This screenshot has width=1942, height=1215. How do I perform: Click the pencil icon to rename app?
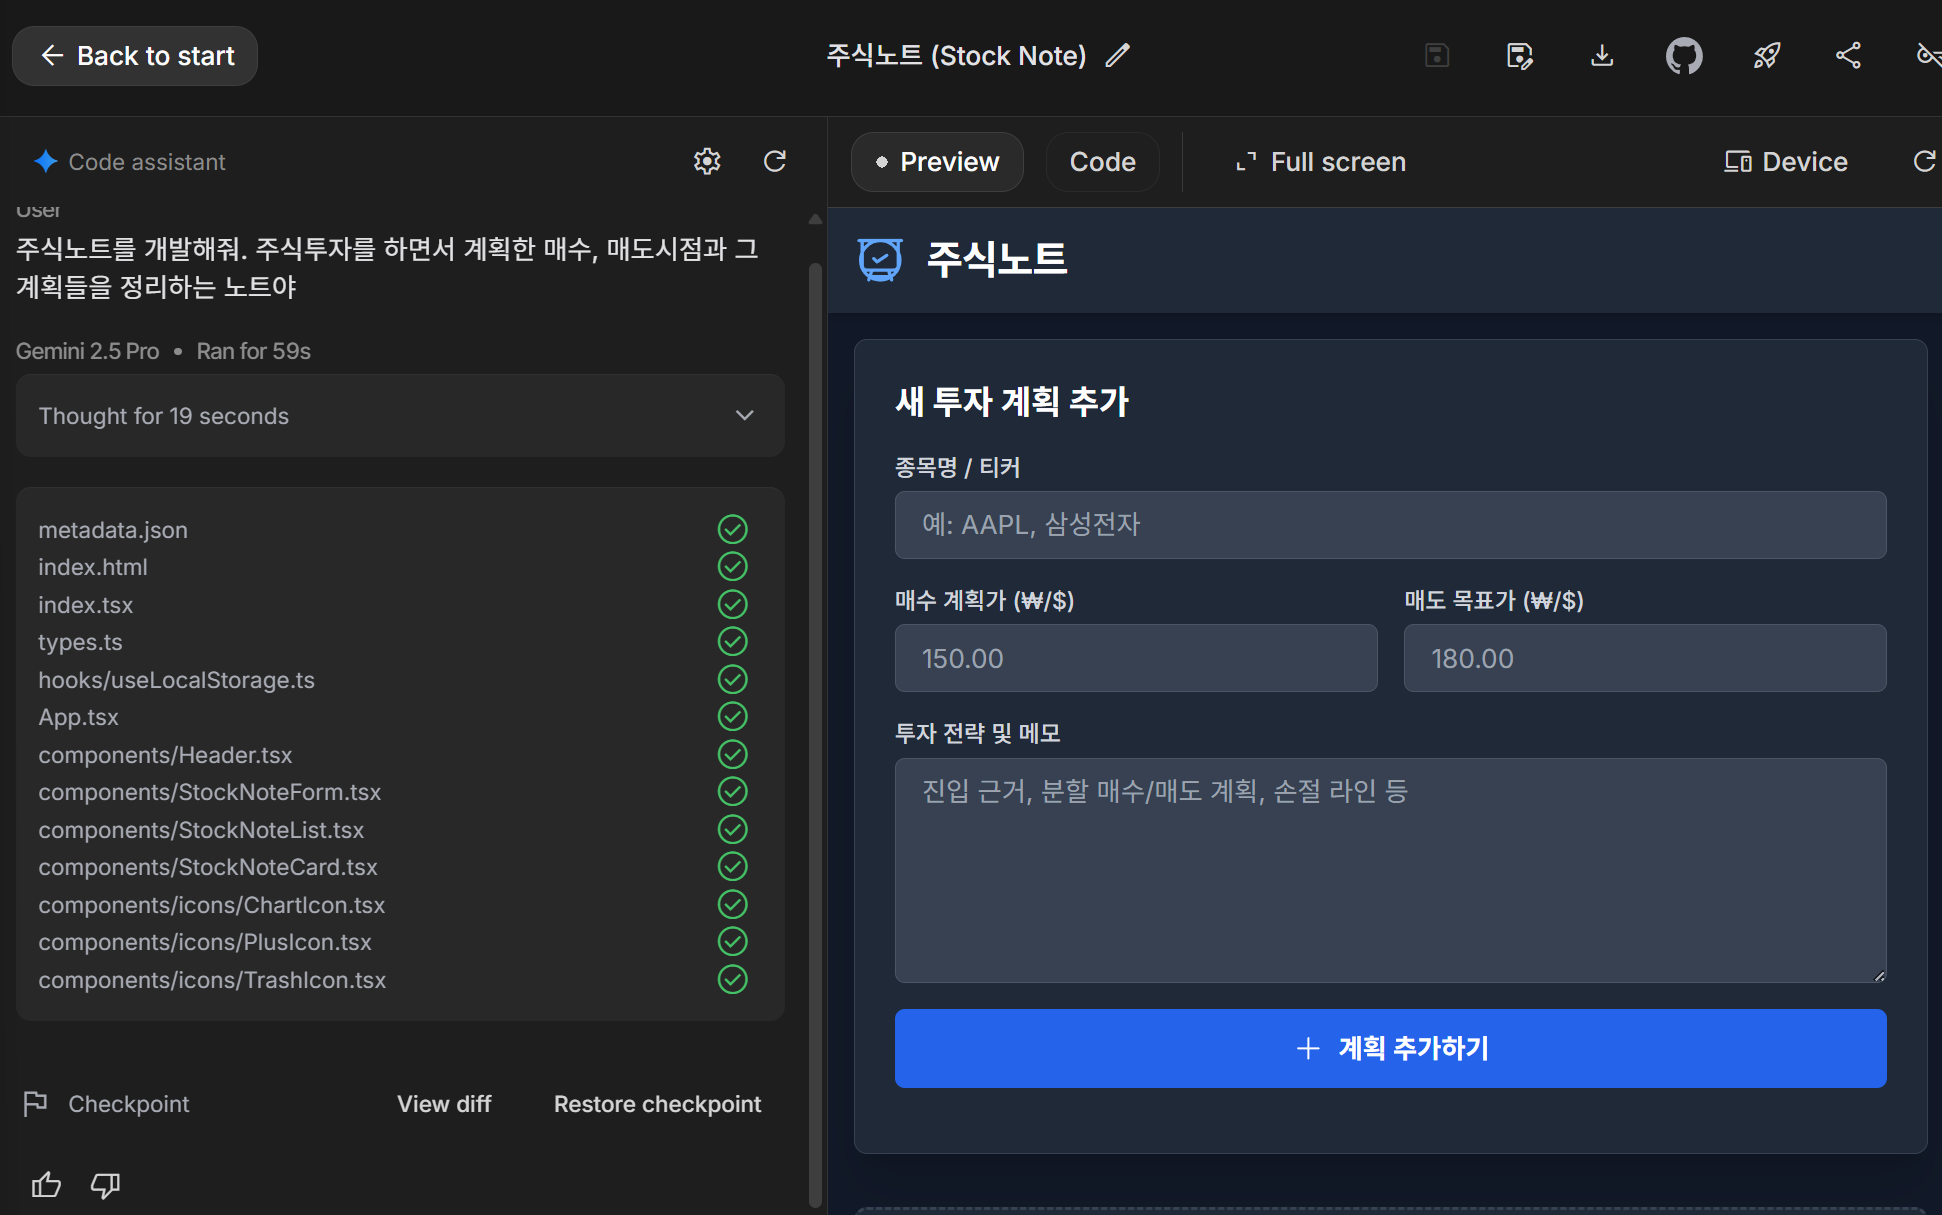(1118, 56)
